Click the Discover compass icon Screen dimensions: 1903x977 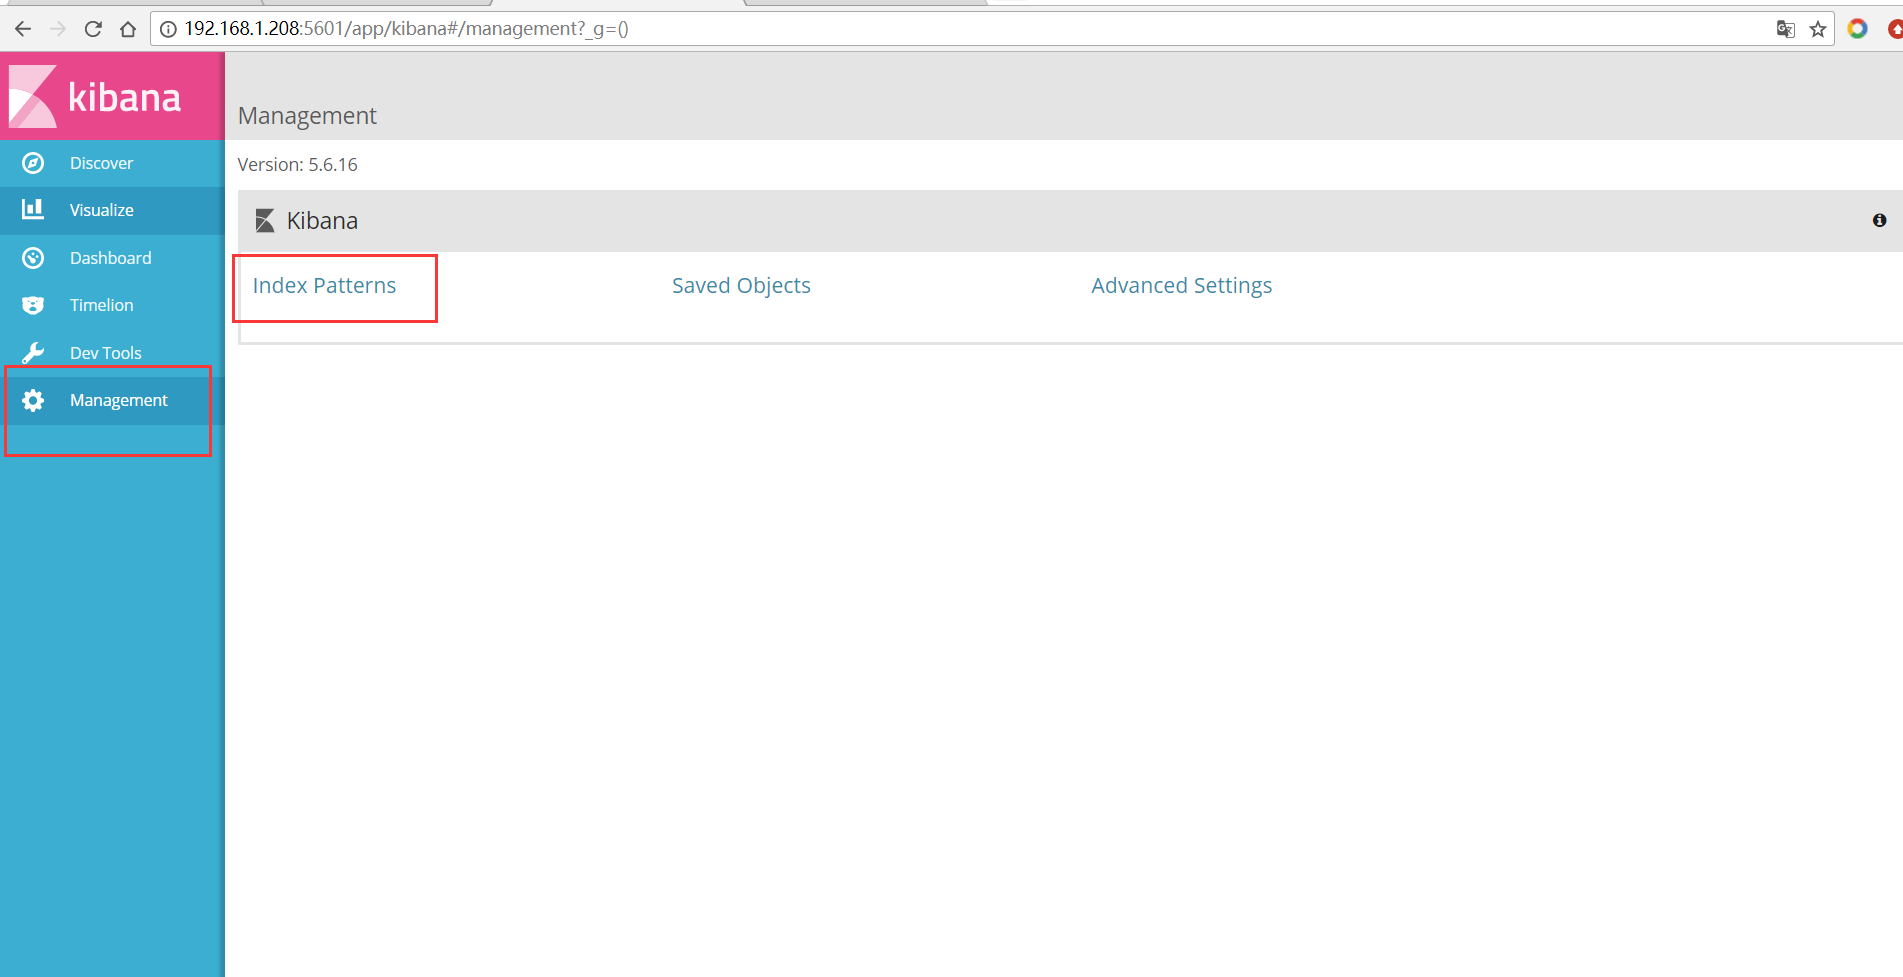33,163
